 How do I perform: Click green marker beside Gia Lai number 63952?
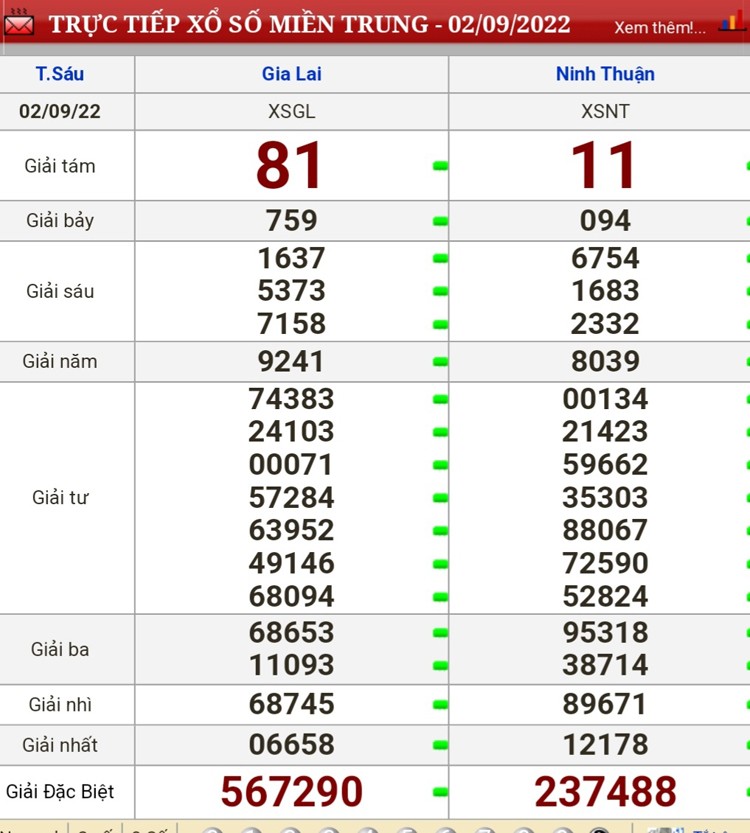(440, 531)
